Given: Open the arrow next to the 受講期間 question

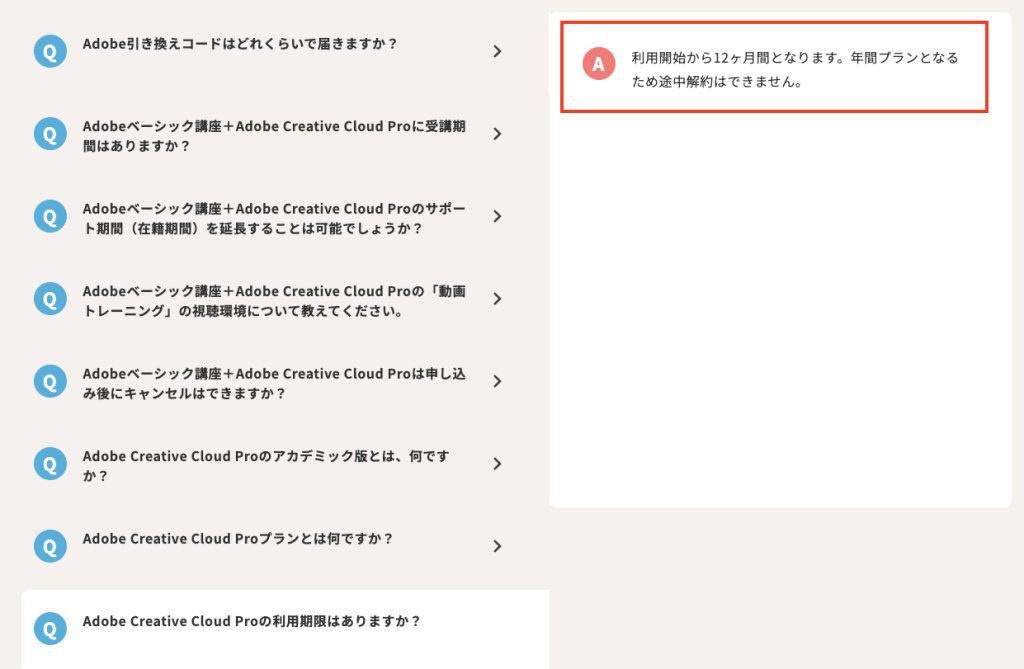Looking at the screenshot, I should pos(497,133).
